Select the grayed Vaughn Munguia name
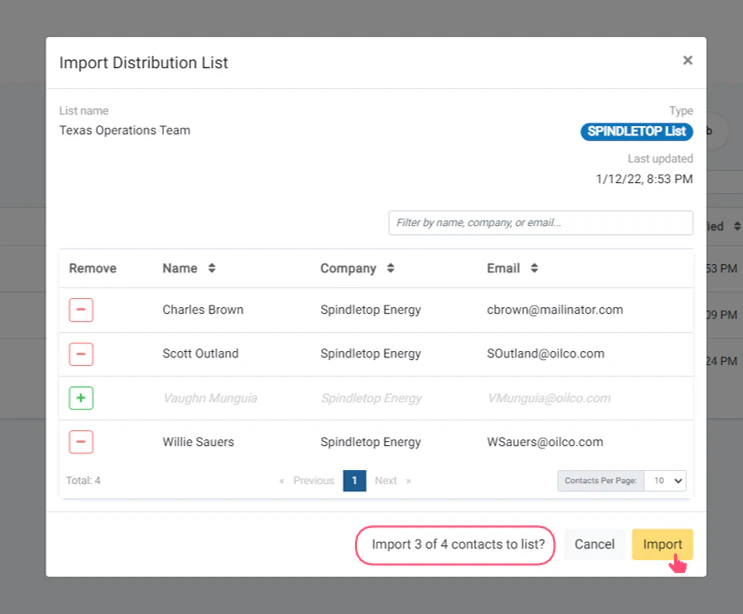 click(x=210, y=398)
